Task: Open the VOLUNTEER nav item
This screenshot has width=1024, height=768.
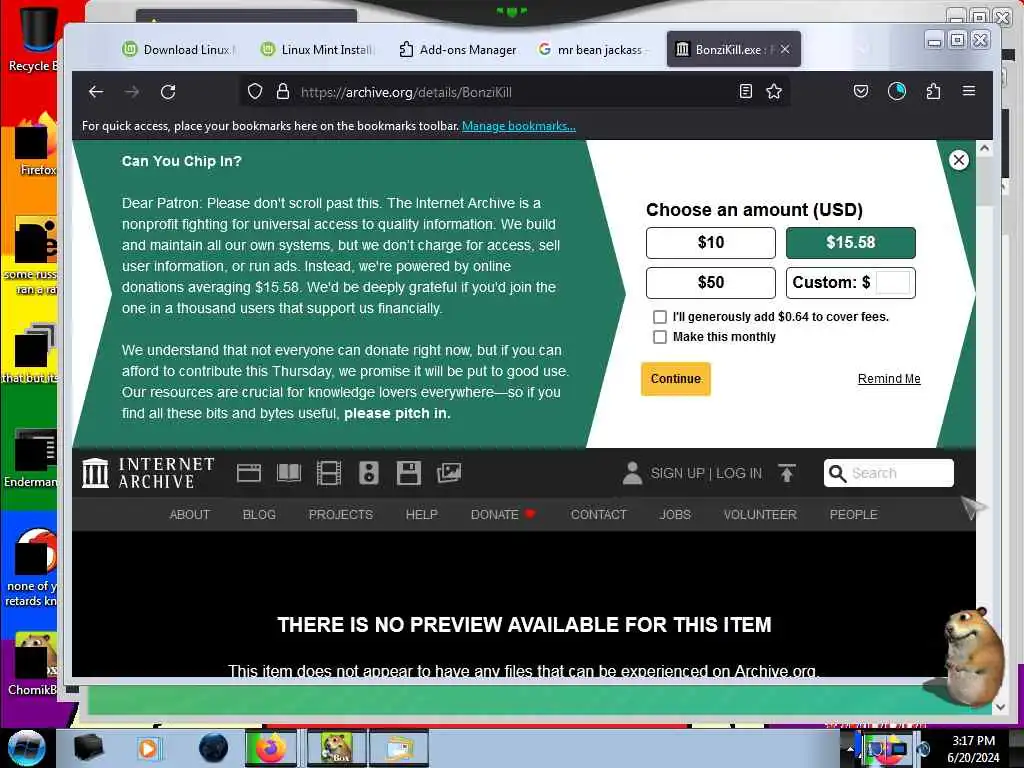Action: [x=760, y=515]
